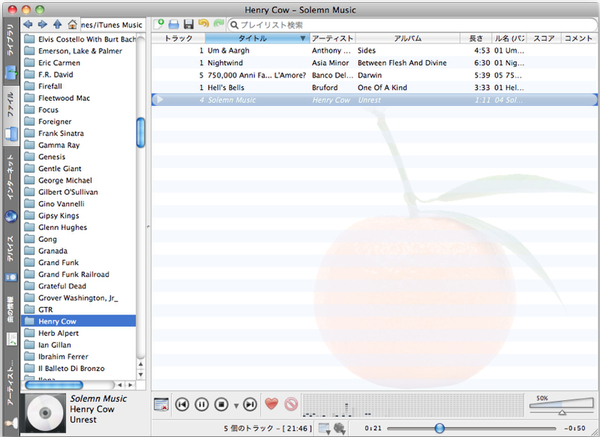
Task: Open the Fleetwood Mac folder
Action: pos(79,98)
